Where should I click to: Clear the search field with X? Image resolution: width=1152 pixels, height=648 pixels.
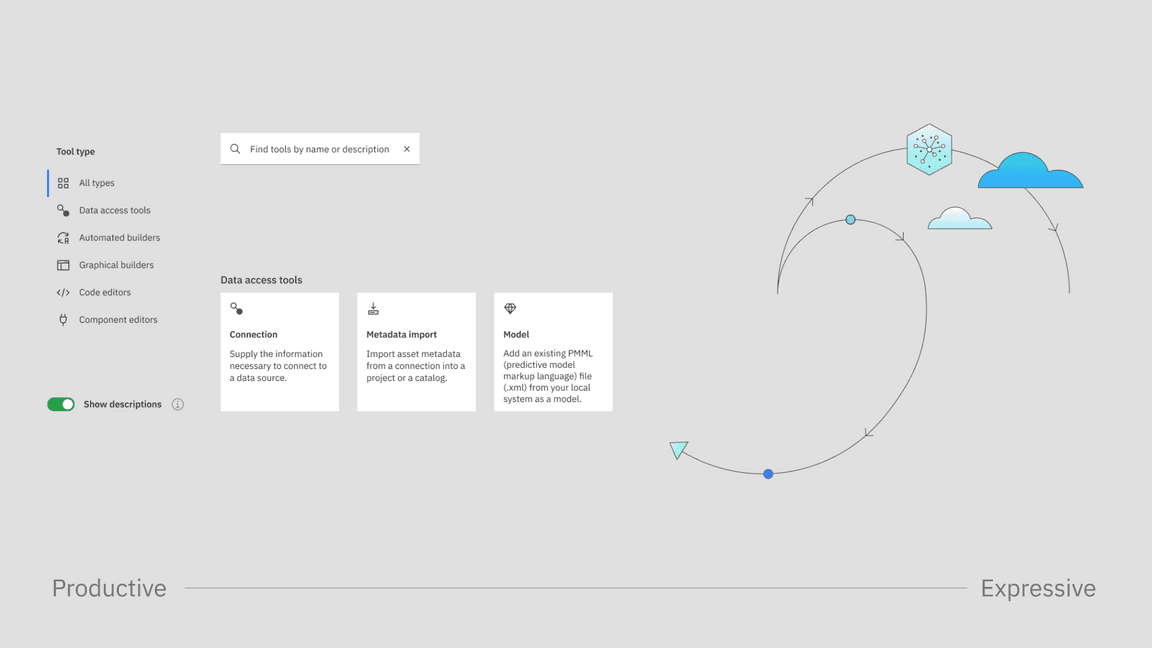(407, 149)
